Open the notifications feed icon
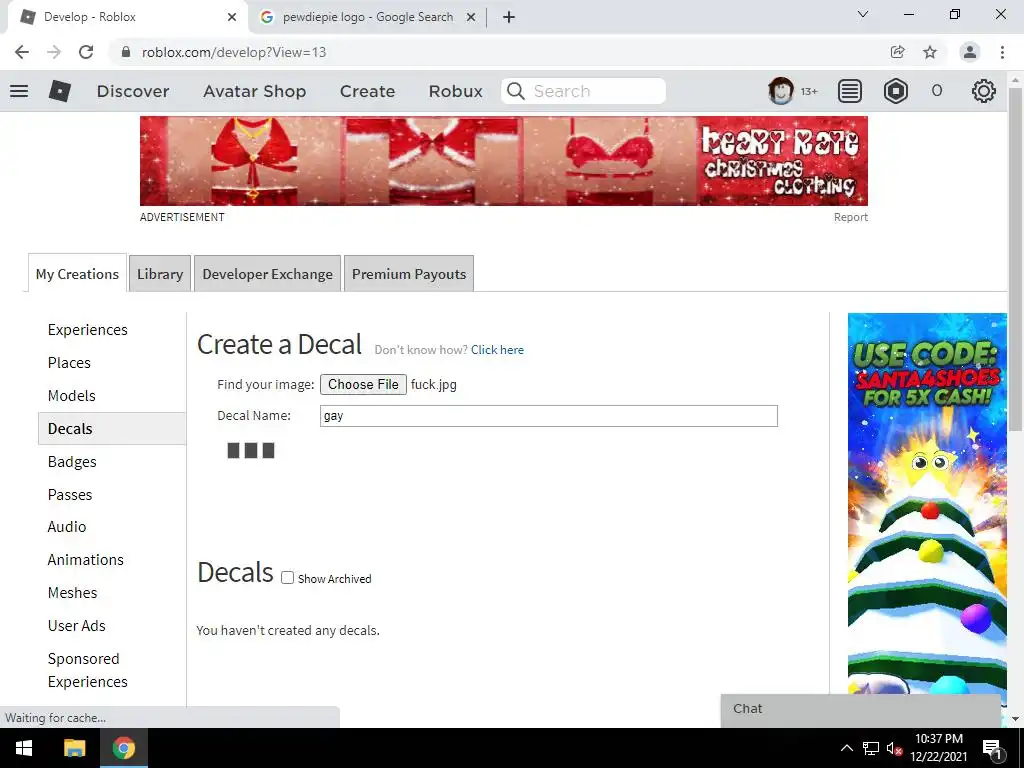The height and width of the screenshot is (768, 1024). pos(849,91)
